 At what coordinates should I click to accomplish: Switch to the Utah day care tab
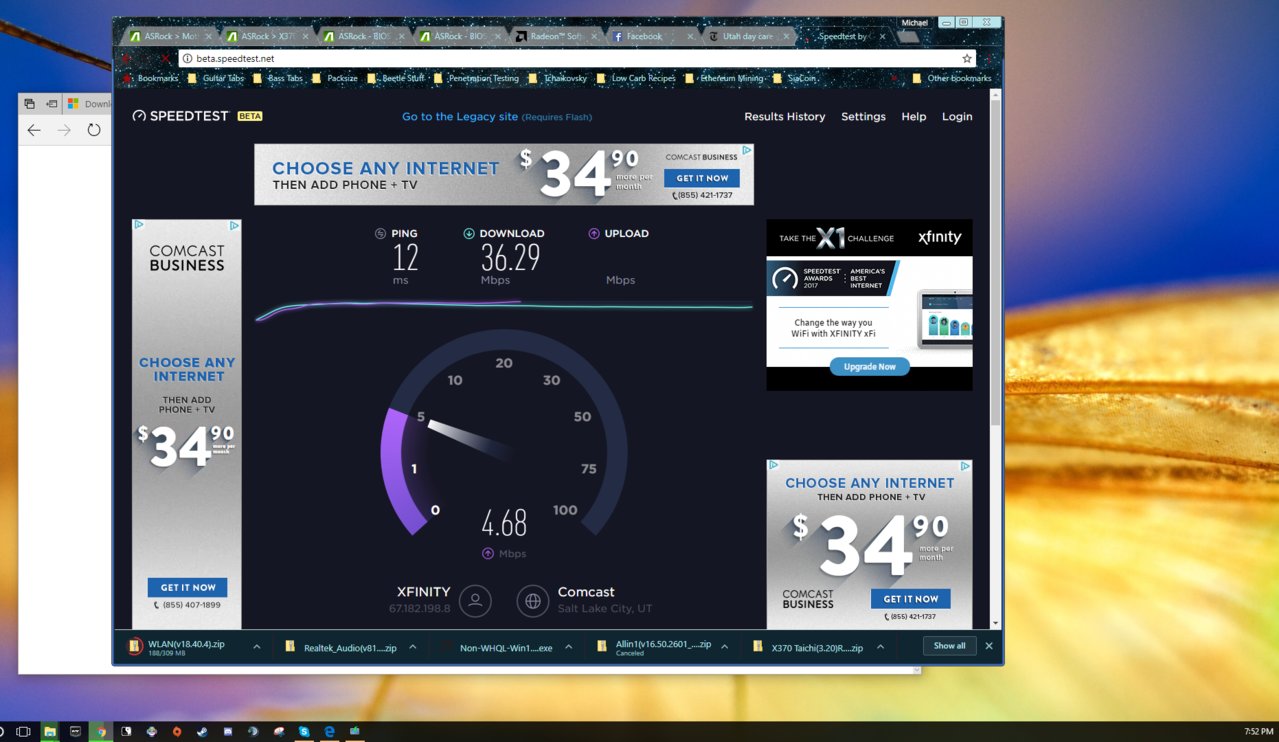[747, 36]
